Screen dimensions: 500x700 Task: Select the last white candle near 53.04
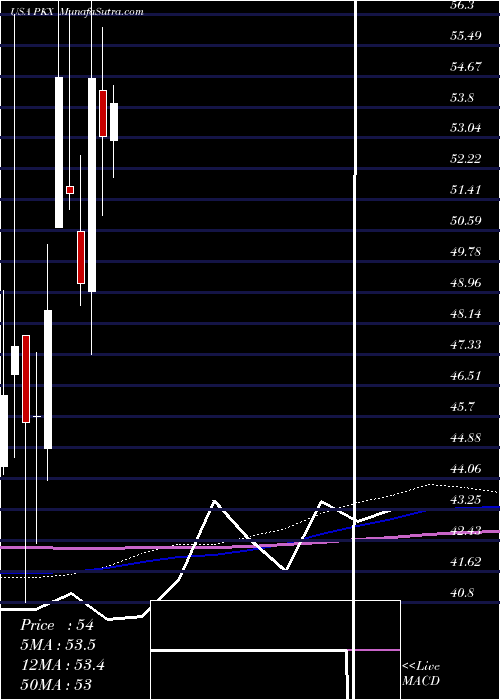(x=114, y=122)
